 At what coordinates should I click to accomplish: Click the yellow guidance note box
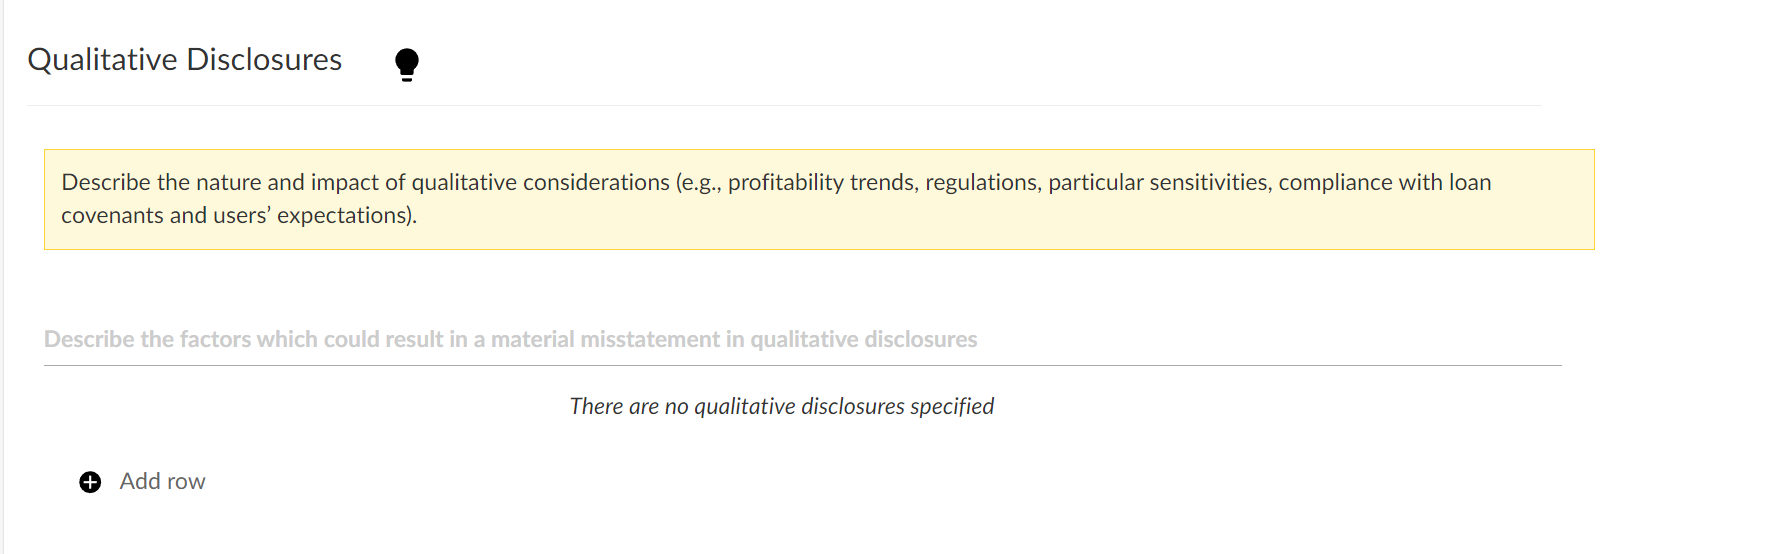click(x=818, y=199)
